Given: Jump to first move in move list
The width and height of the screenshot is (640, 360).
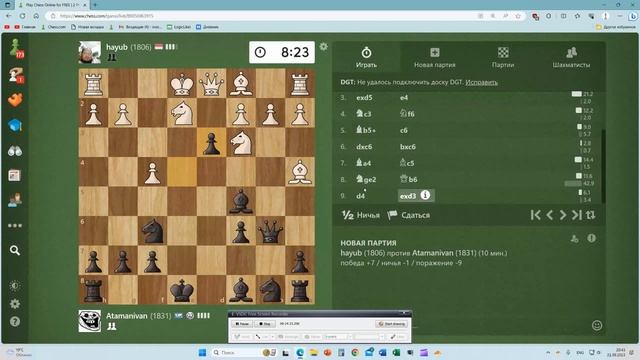Looking at the screenshot, I should (536, 215).
